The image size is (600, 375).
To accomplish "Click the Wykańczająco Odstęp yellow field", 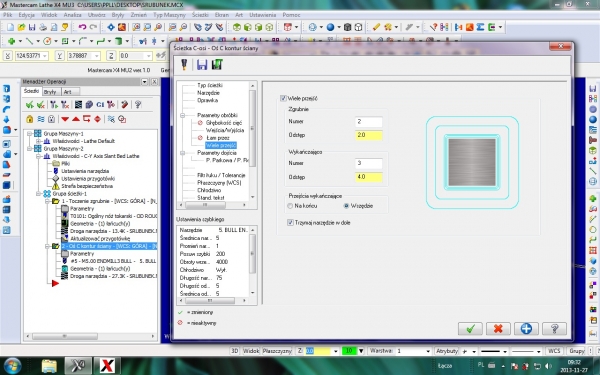I will point(368,177).
